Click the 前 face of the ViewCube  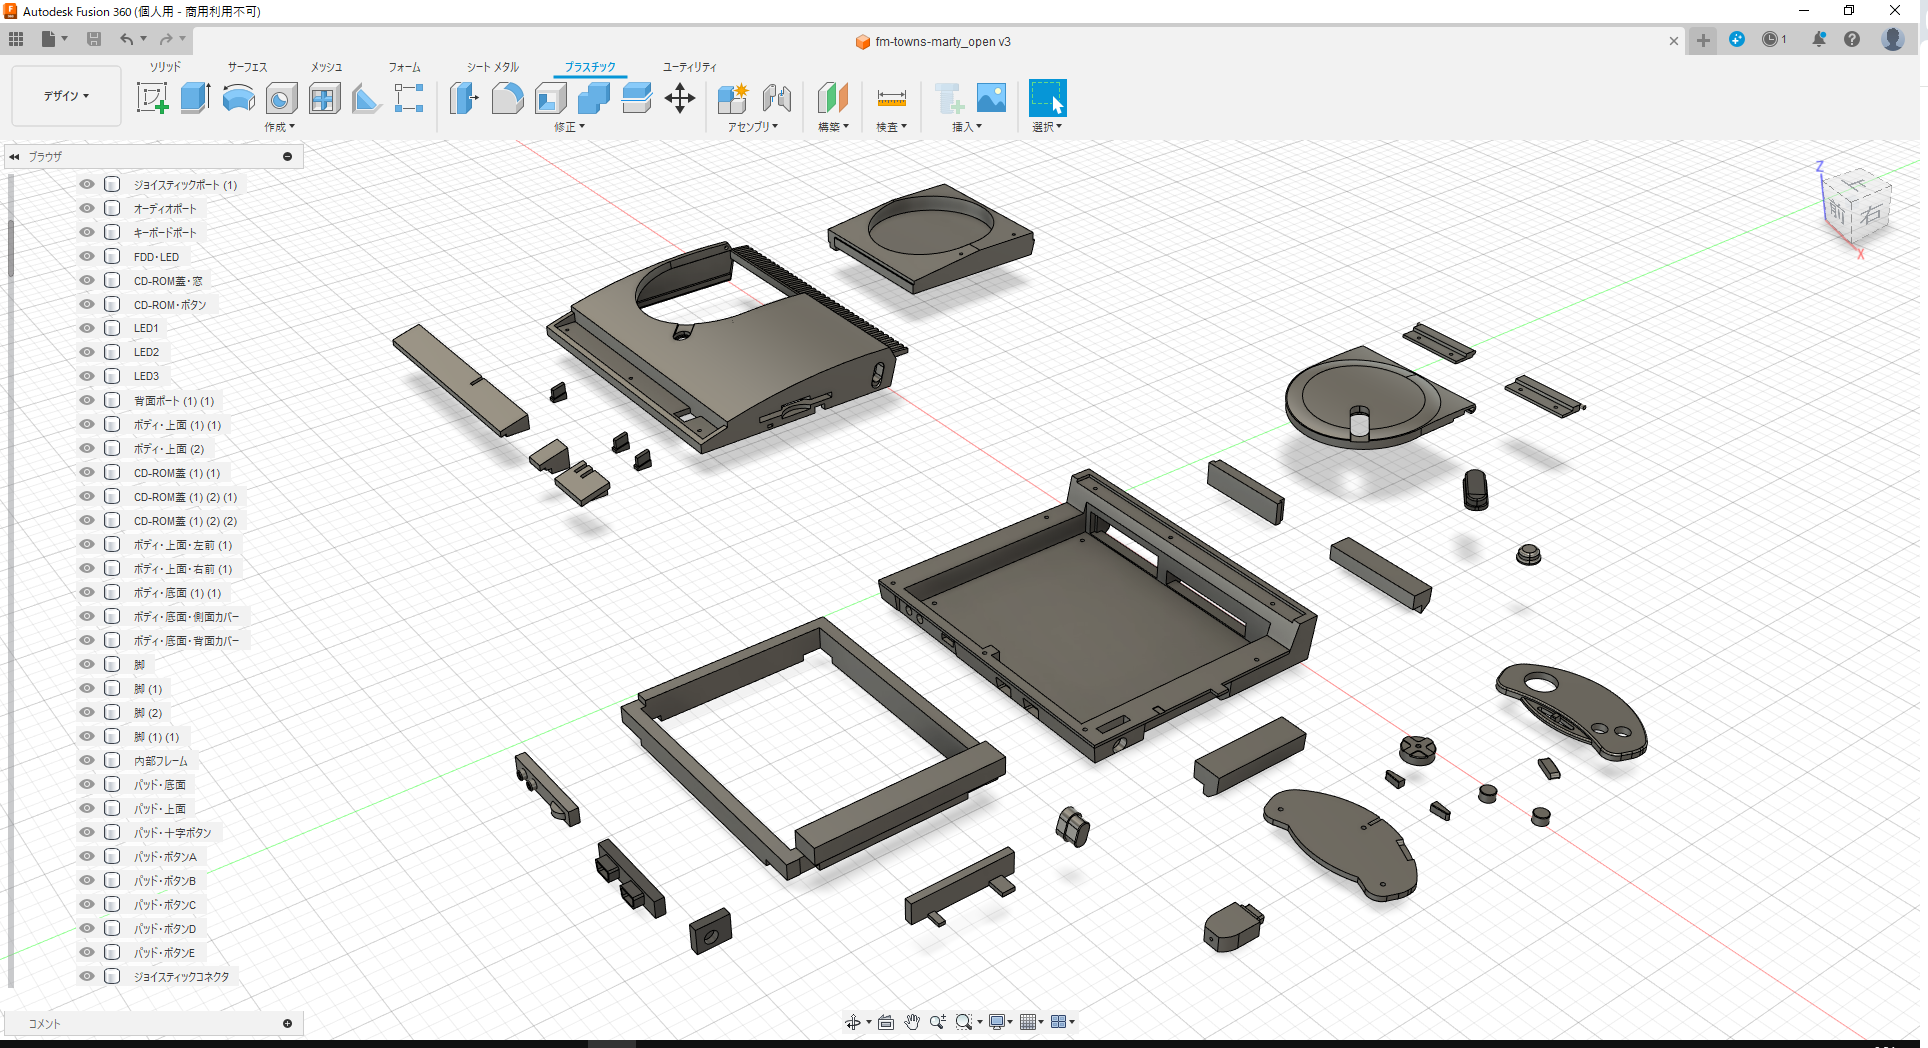tap(1837, 212)
